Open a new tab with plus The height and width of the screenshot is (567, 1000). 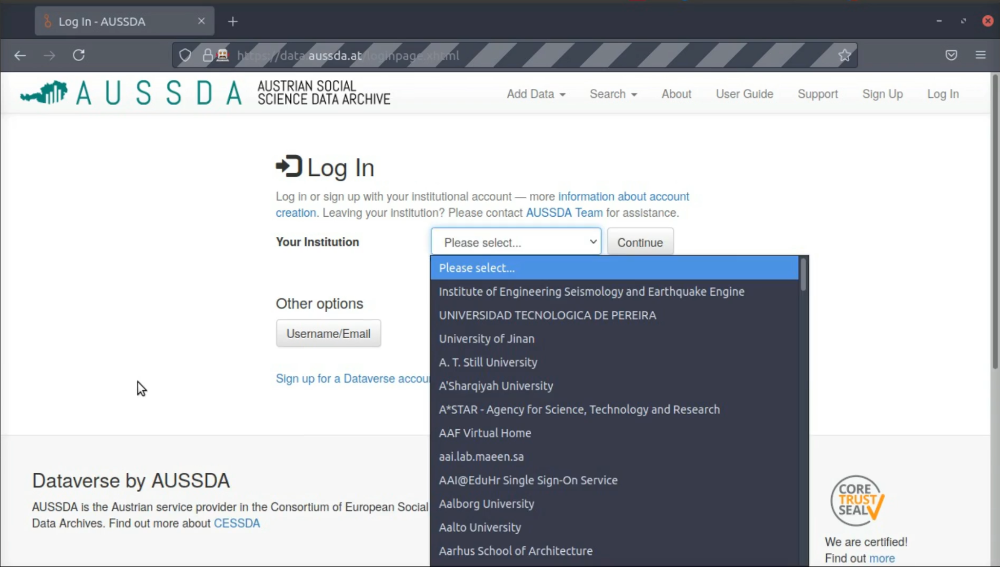pos(233,22)
